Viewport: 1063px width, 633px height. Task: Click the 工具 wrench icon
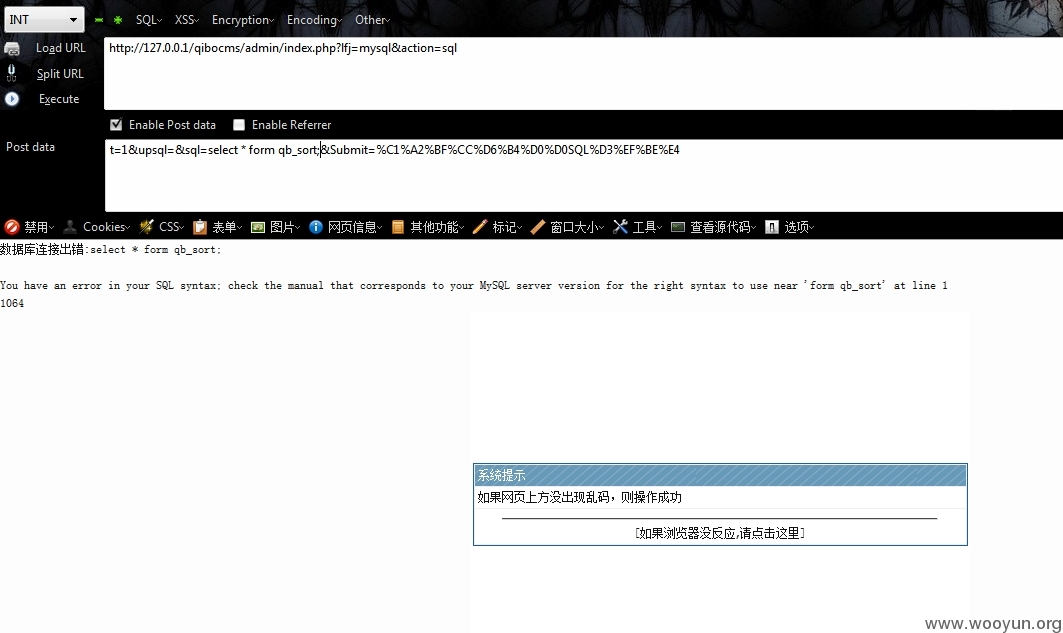(620, 227)
